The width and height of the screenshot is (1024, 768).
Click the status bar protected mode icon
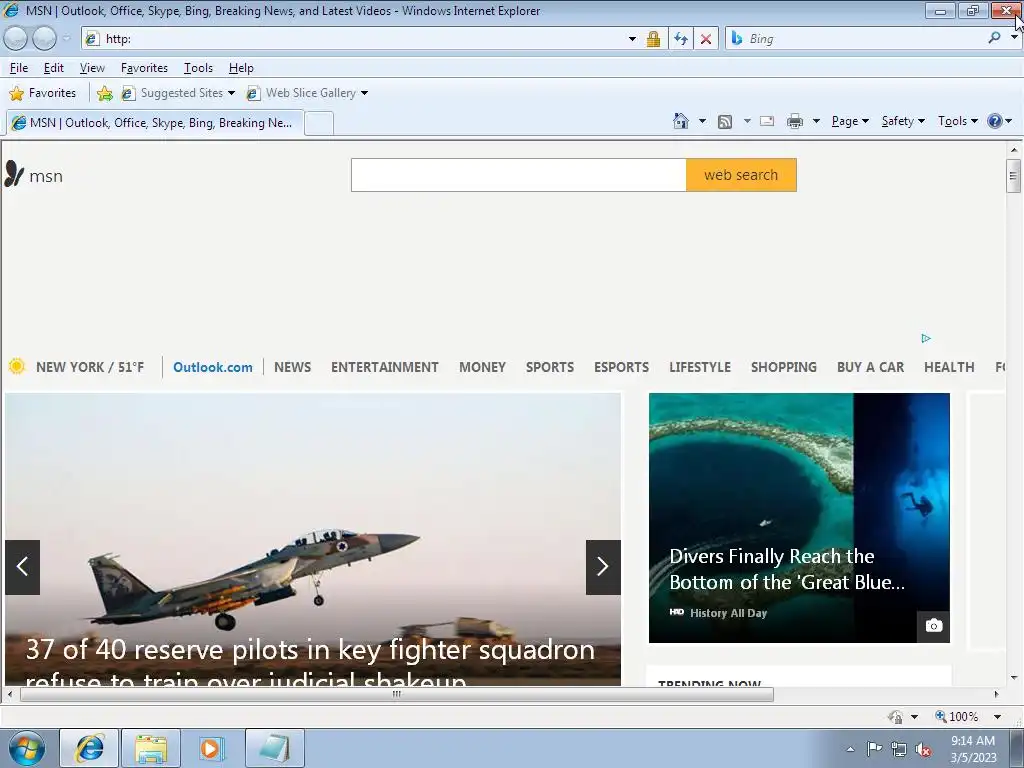point(895,716)
